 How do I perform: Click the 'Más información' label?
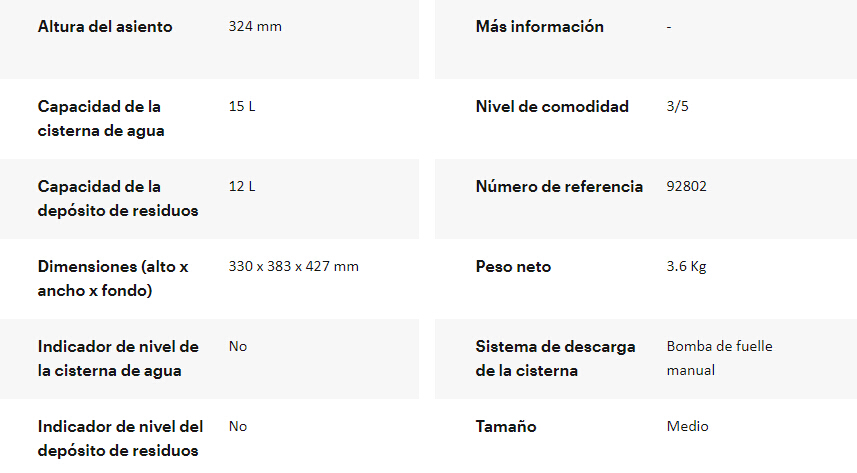[539, 27]
